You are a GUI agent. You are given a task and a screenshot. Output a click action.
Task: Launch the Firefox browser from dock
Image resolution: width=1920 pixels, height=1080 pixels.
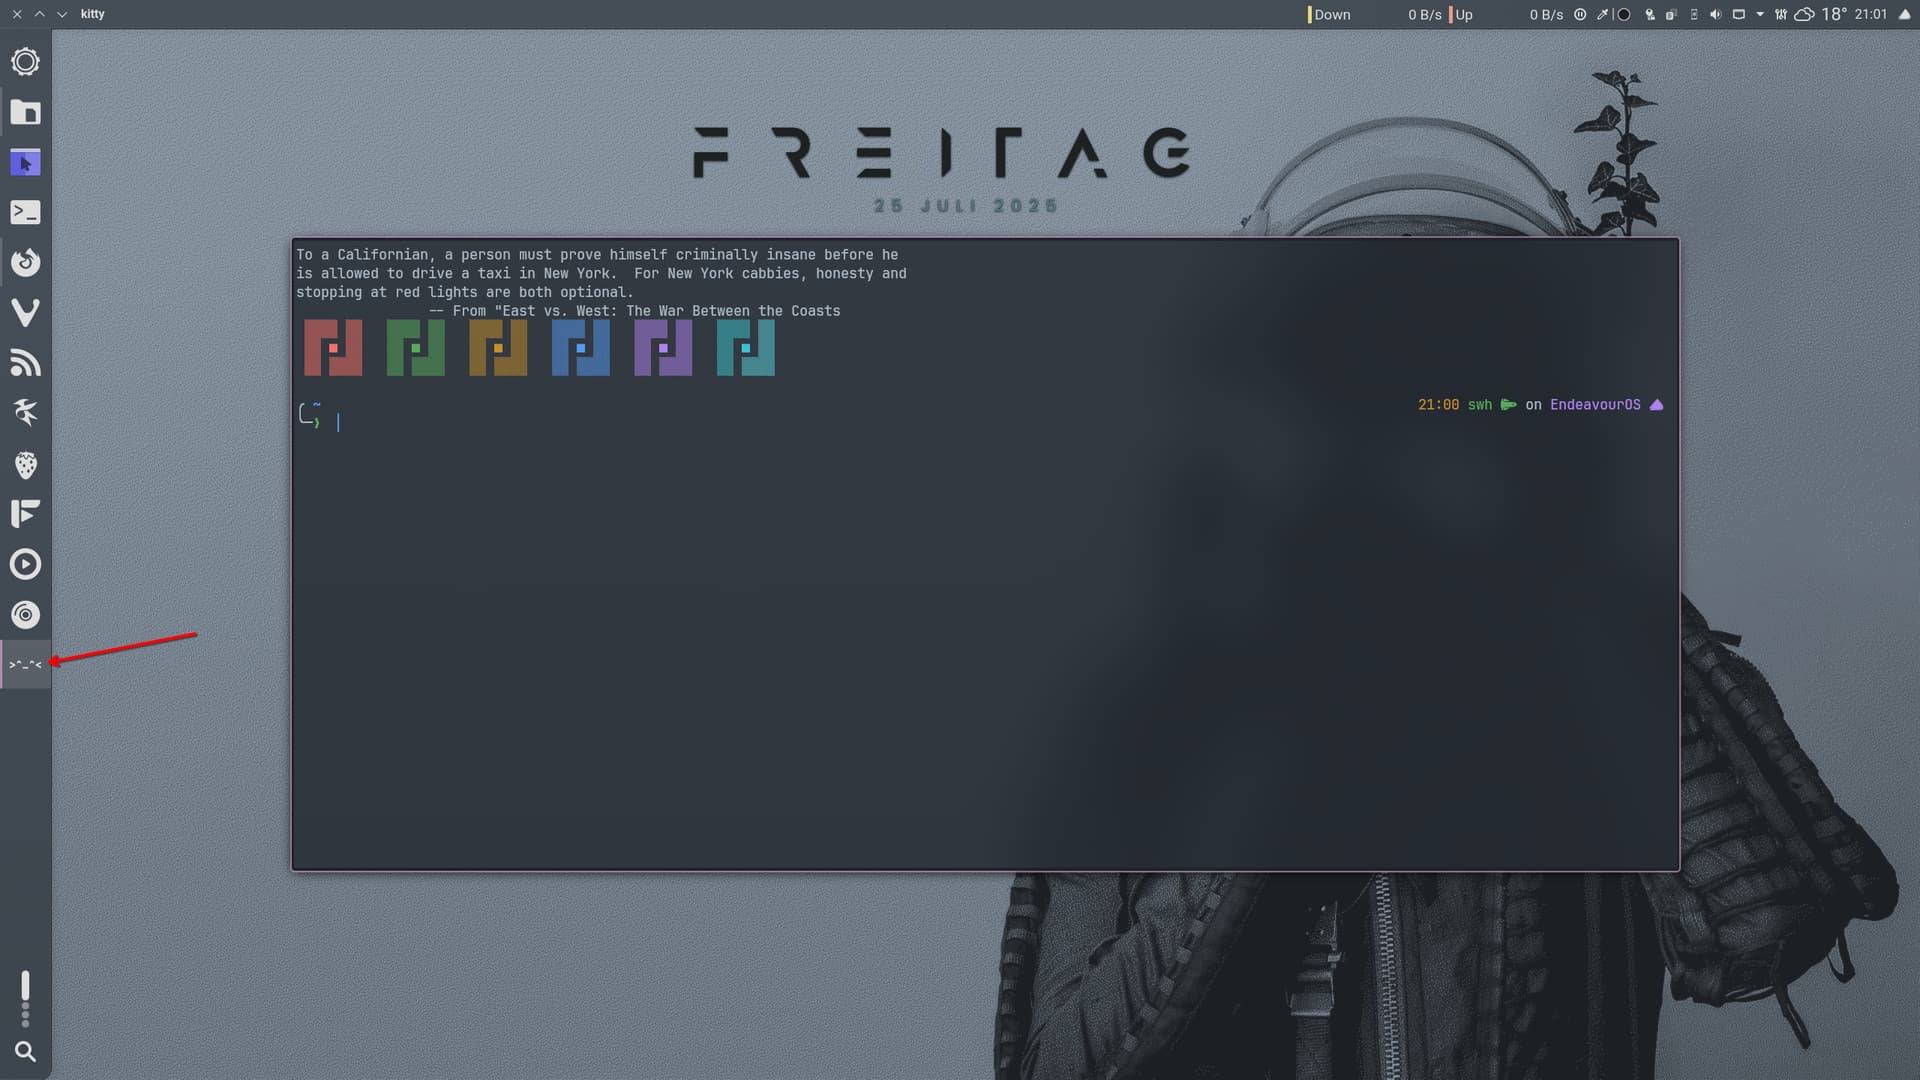(x=25, y=262)
